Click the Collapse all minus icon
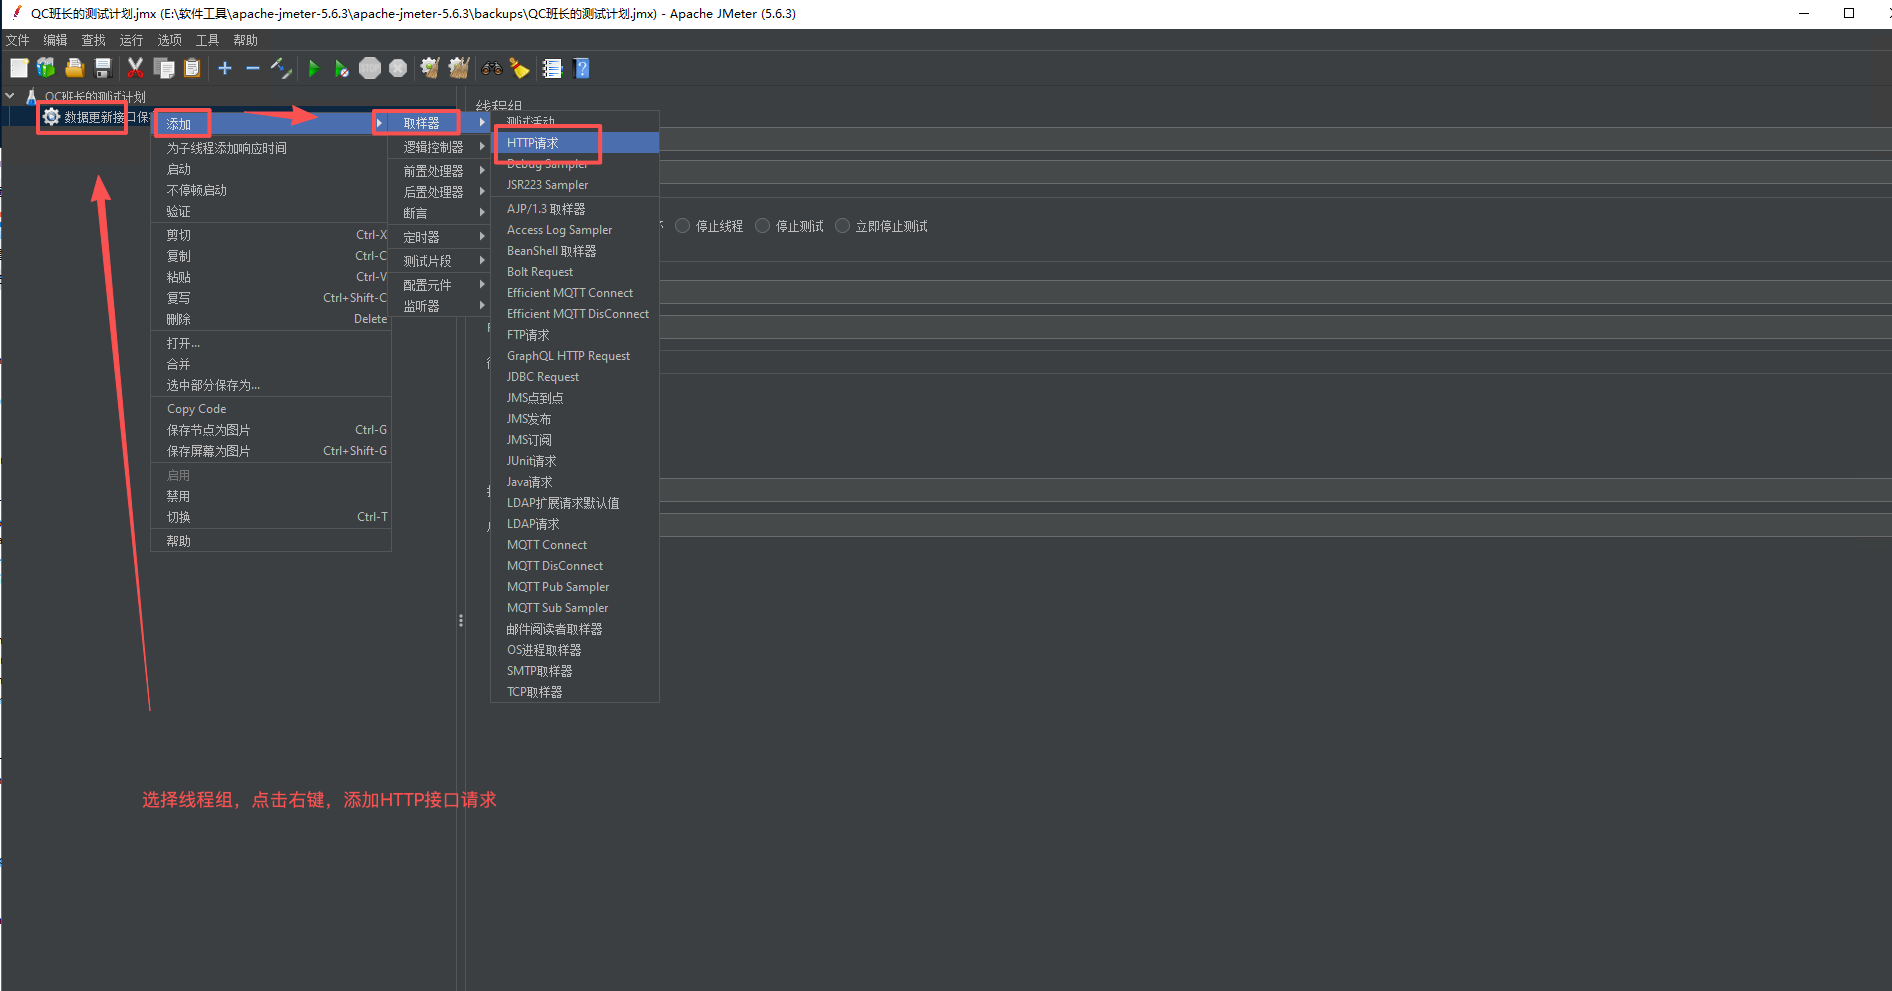1892x991 pixels. [253, 68]
